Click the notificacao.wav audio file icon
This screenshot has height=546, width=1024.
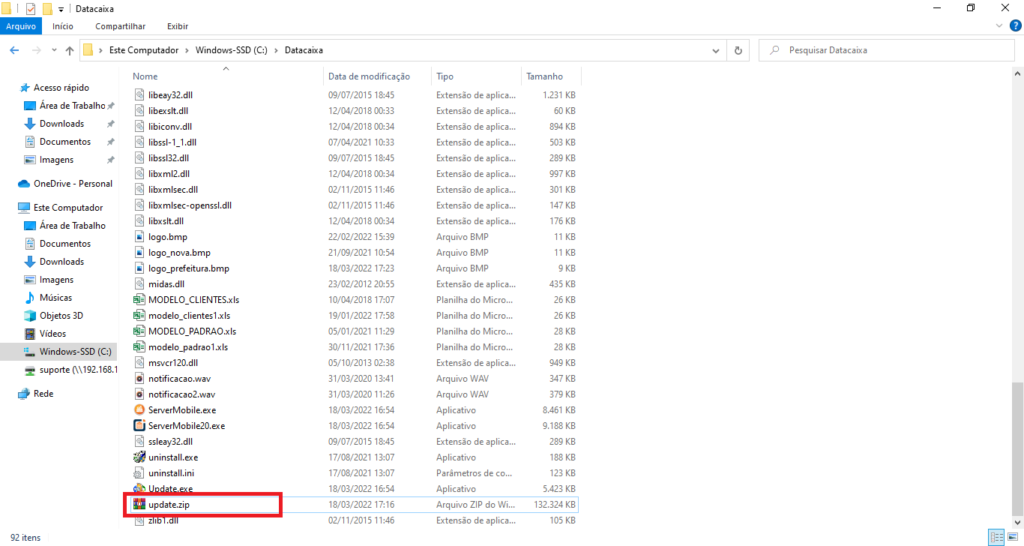point(140,378)
